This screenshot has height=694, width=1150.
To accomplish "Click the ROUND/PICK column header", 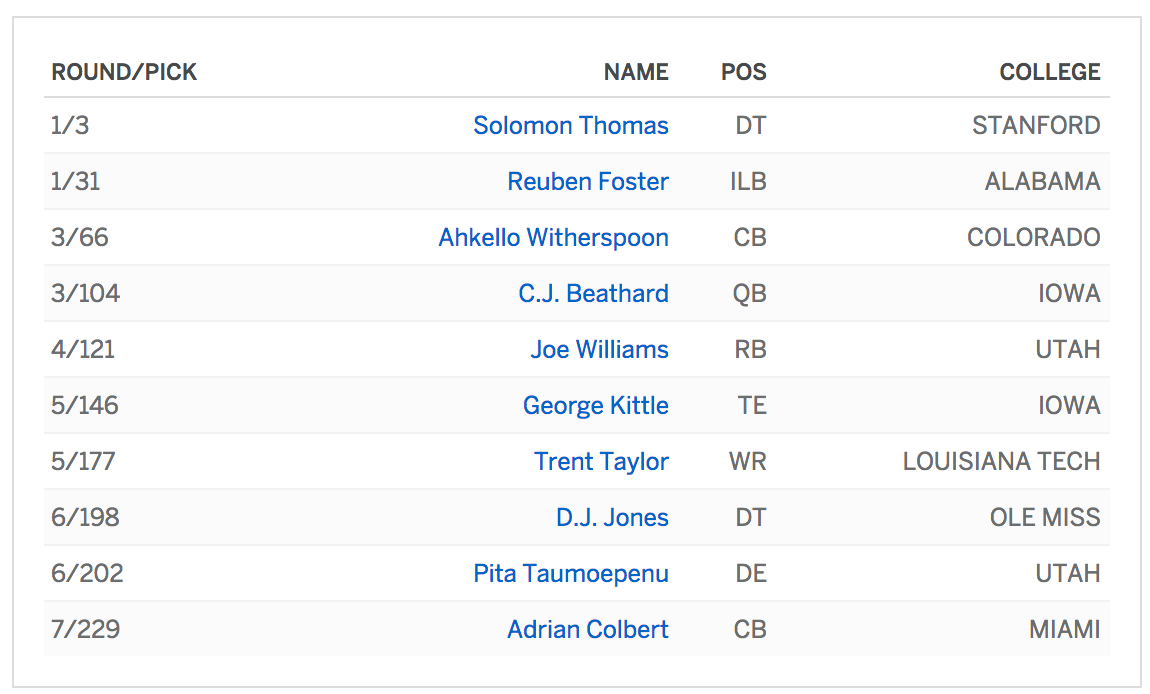I will coord(124,72).
